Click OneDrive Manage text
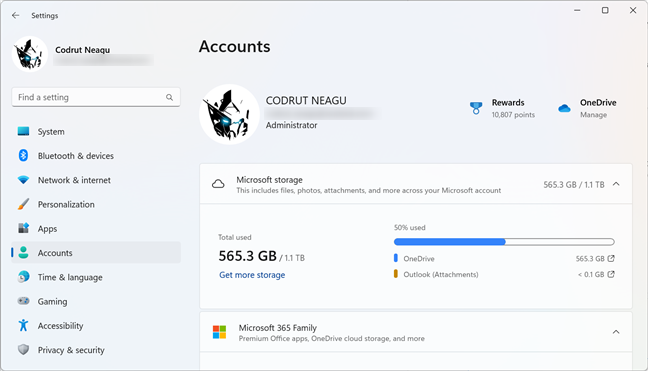This screenshot has height=371, width=648. tap(593, 115)
